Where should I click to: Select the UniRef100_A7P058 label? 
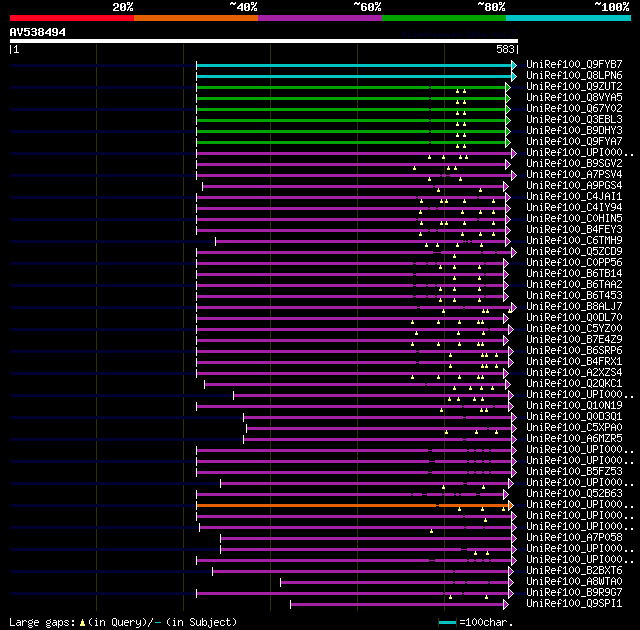[574, 538]
